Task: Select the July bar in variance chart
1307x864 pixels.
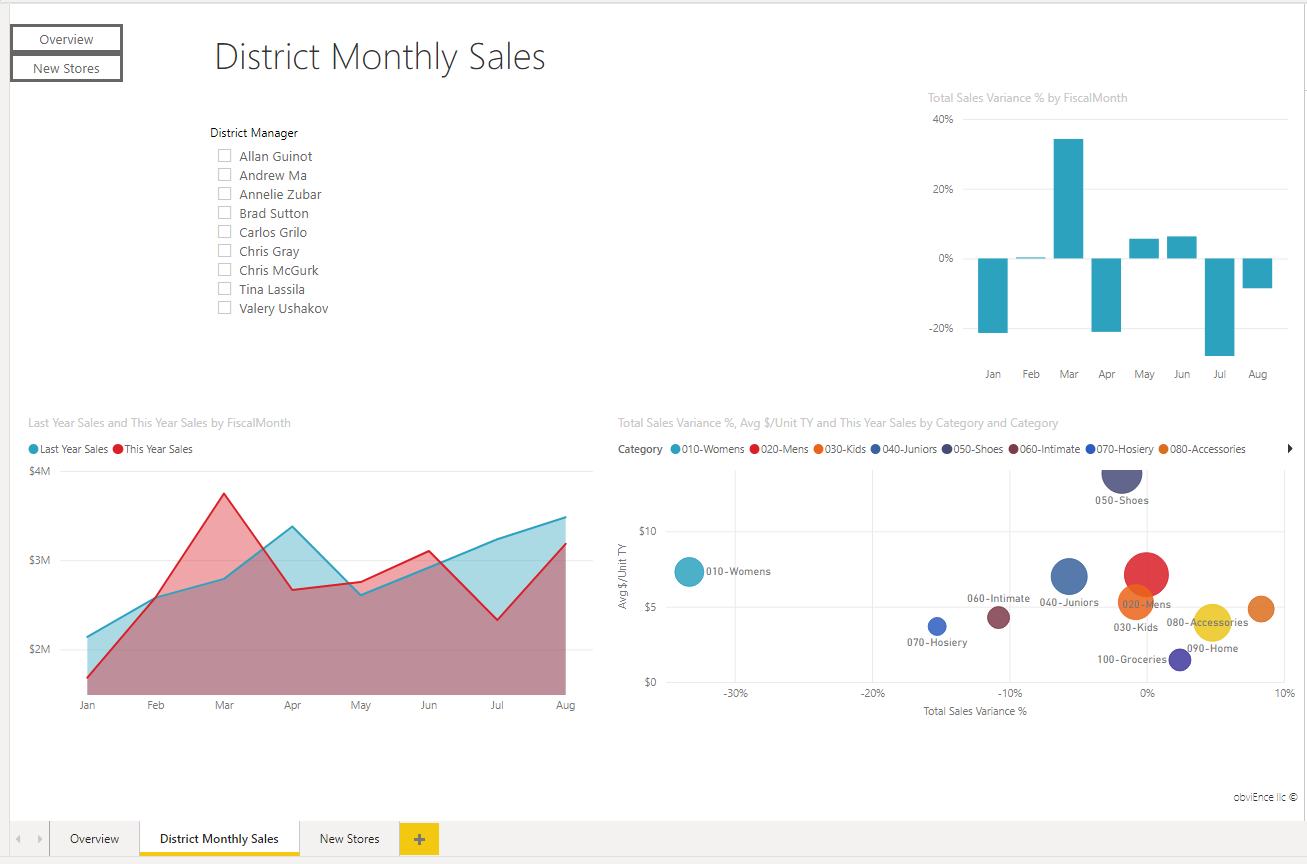Action: click(1219, 307)
